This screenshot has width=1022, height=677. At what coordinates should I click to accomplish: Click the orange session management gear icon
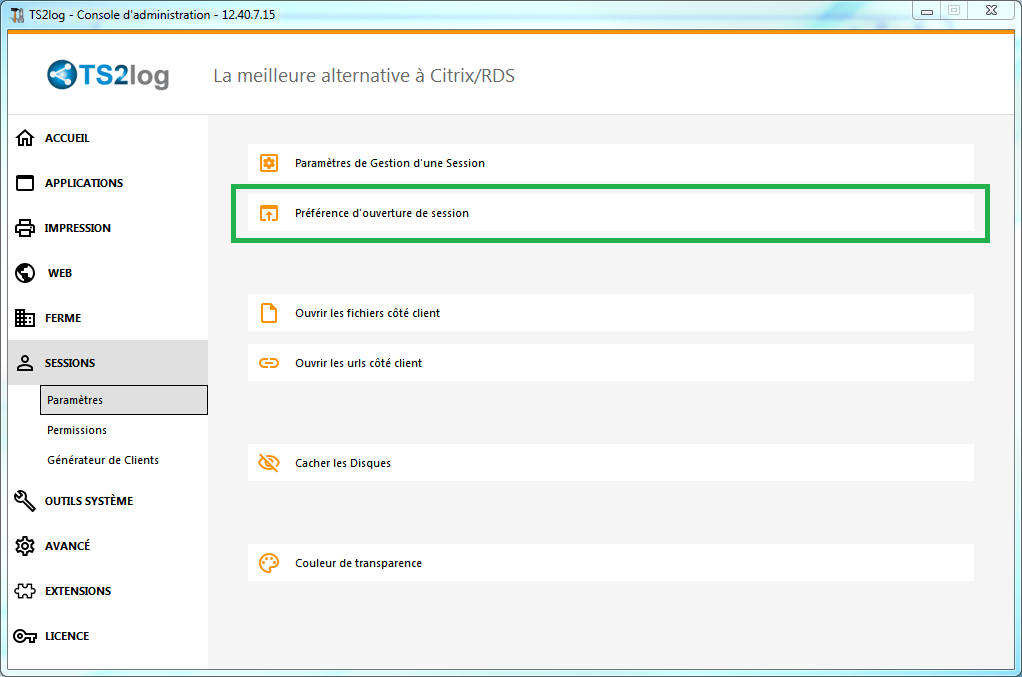269,163
